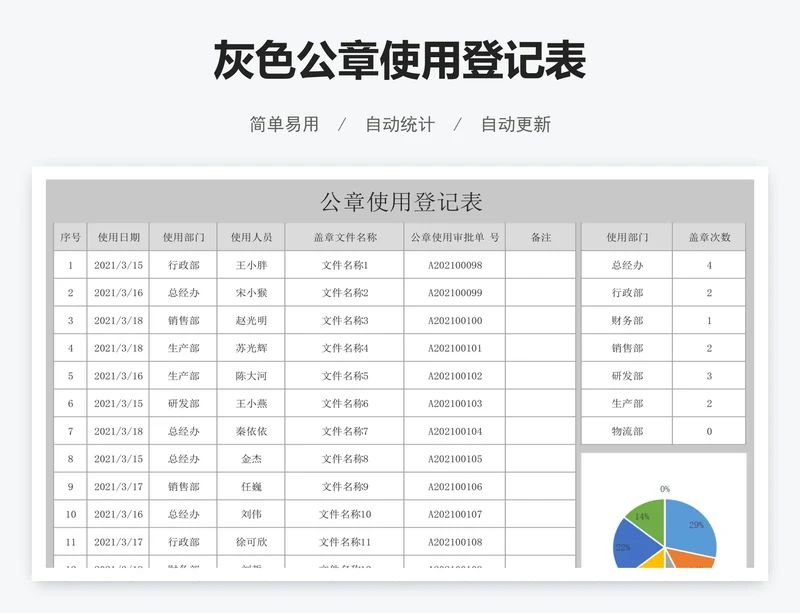Click approval number A202100104
The width and height of the screenshot is (800, 613).
tap(455, 431)
